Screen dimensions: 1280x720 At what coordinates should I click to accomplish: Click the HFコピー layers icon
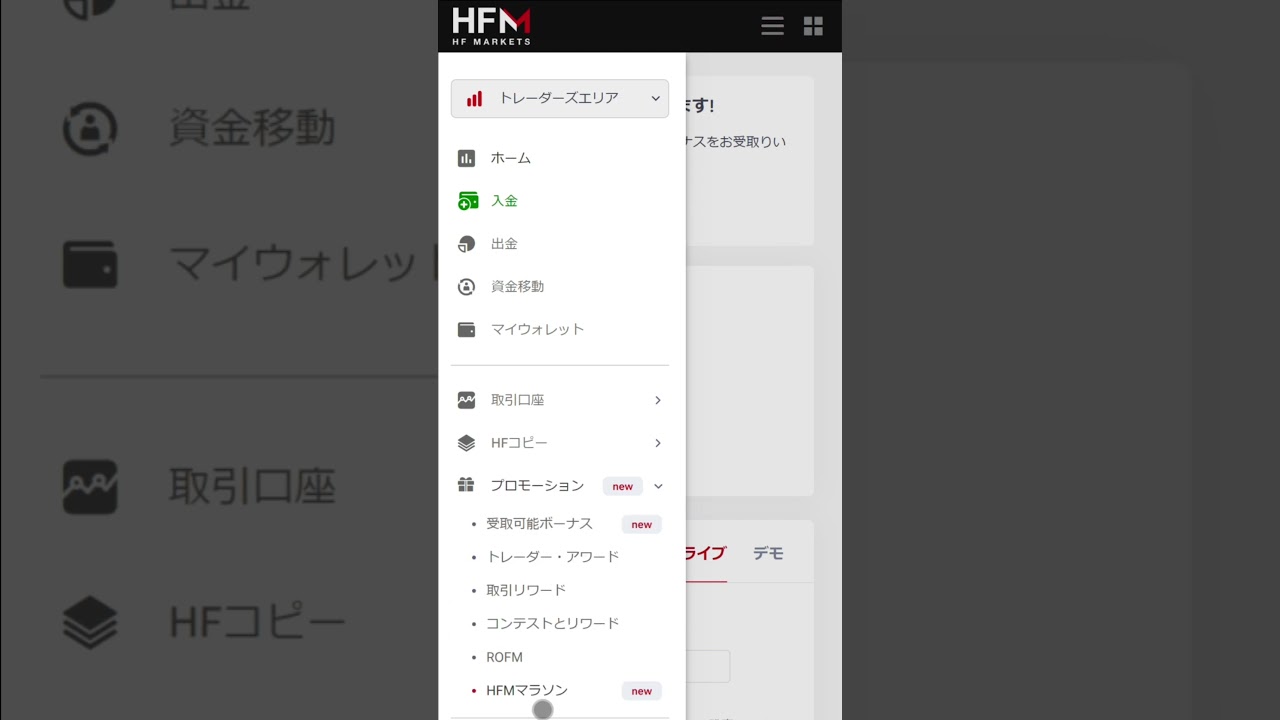pyautogui.click(x=466, y=443)
